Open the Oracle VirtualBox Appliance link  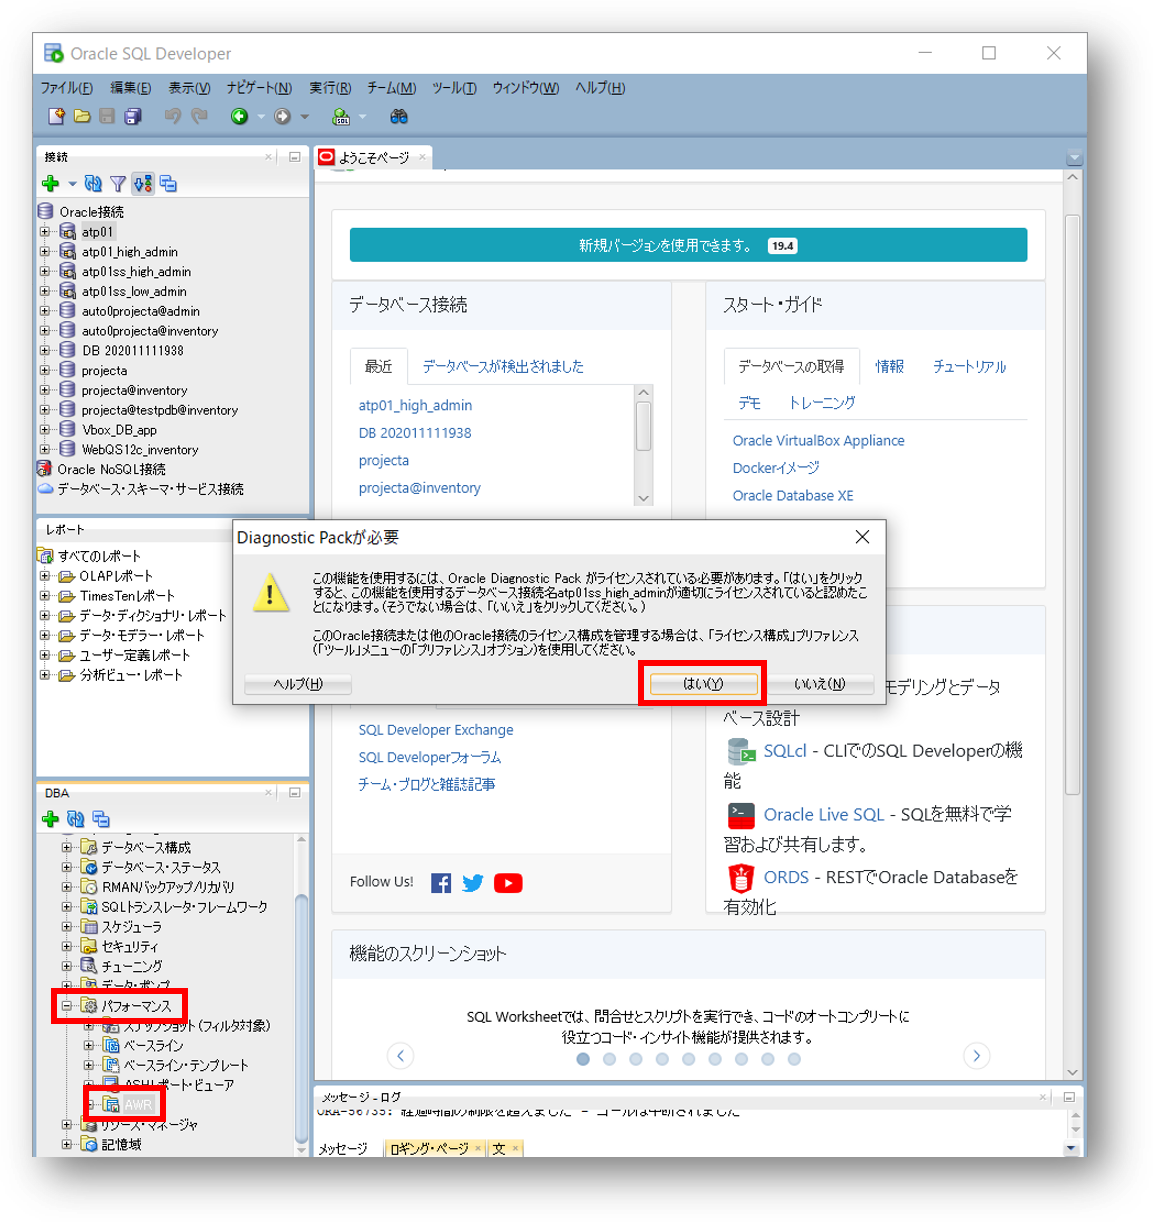point(818,441)
